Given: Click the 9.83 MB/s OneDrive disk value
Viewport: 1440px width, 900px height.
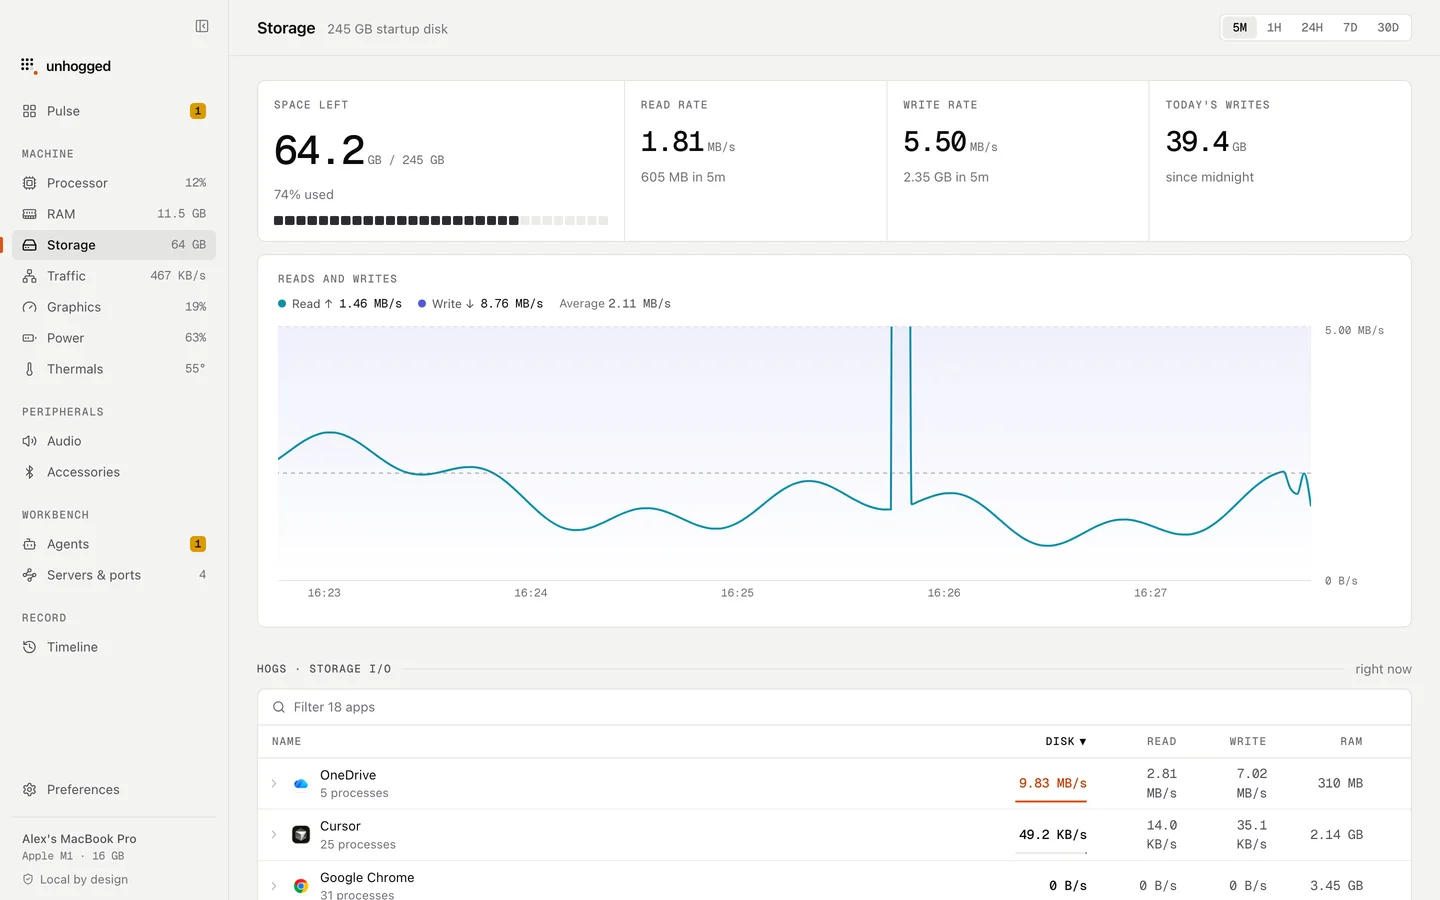Looking at the screenshot, I should coord(1052,784).
